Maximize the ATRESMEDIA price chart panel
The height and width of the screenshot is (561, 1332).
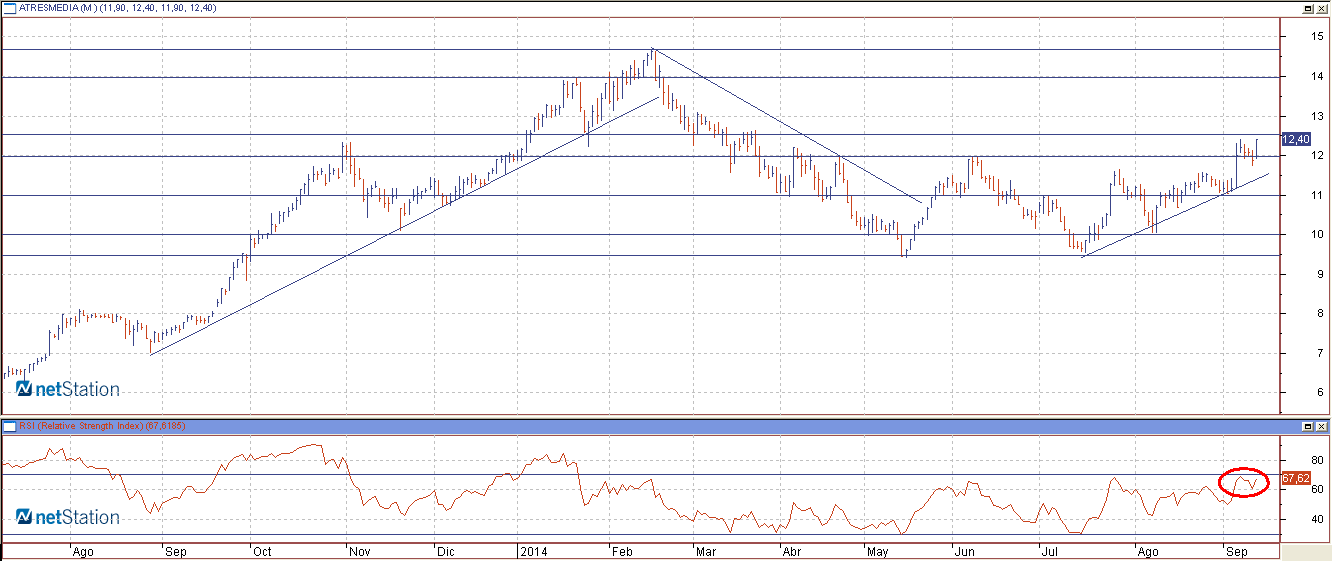(x=1308, y=8)
